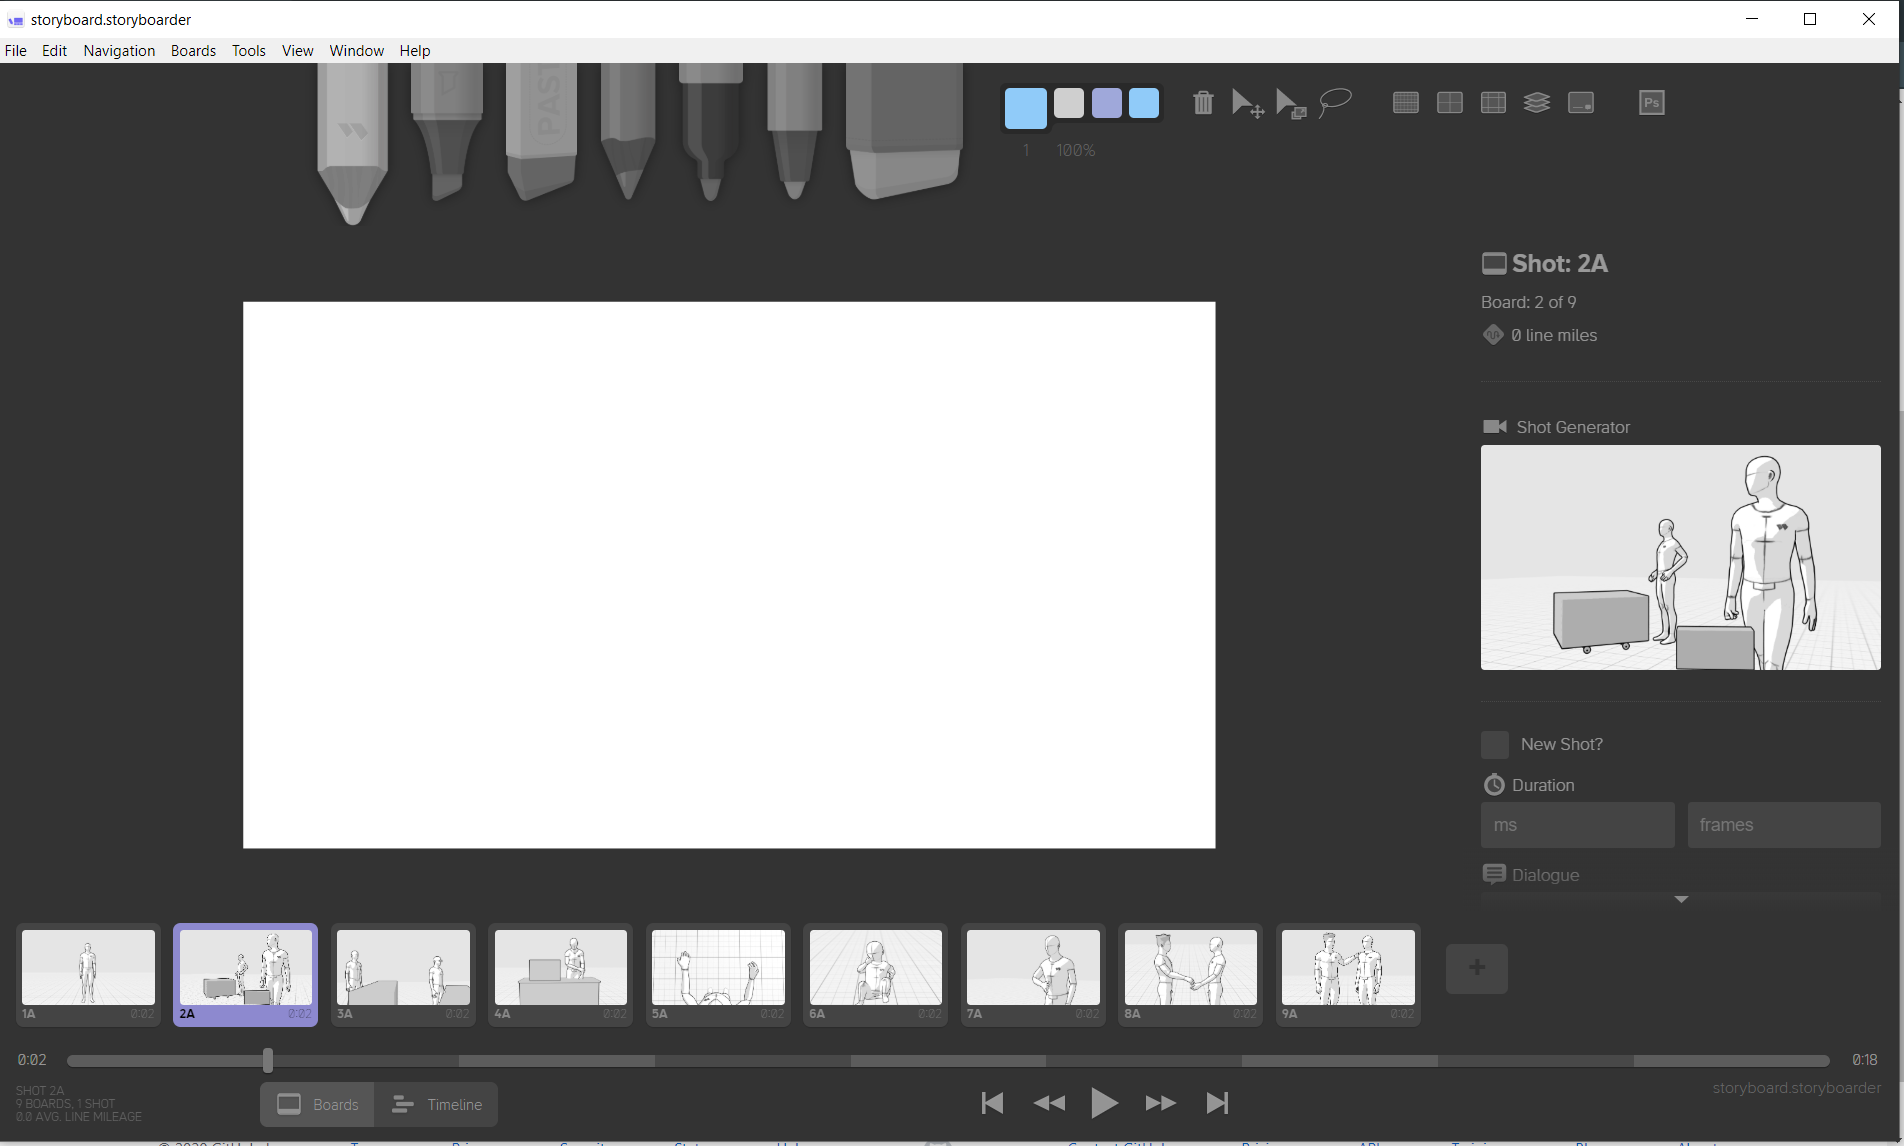The image size is (1904, 1146).
Task: Expand the Dialogue section chevron
Action: (1680, 899)
